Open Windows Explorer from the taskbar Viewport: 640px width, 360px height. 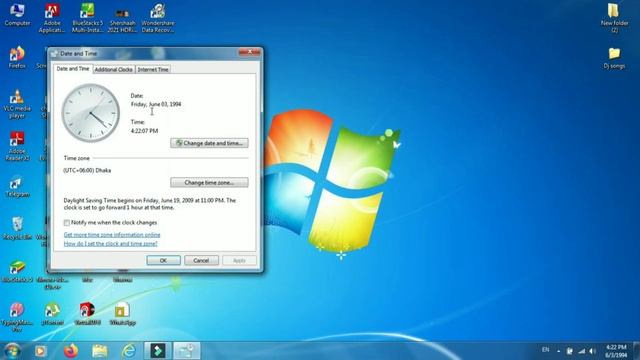(x=100, y=351)
